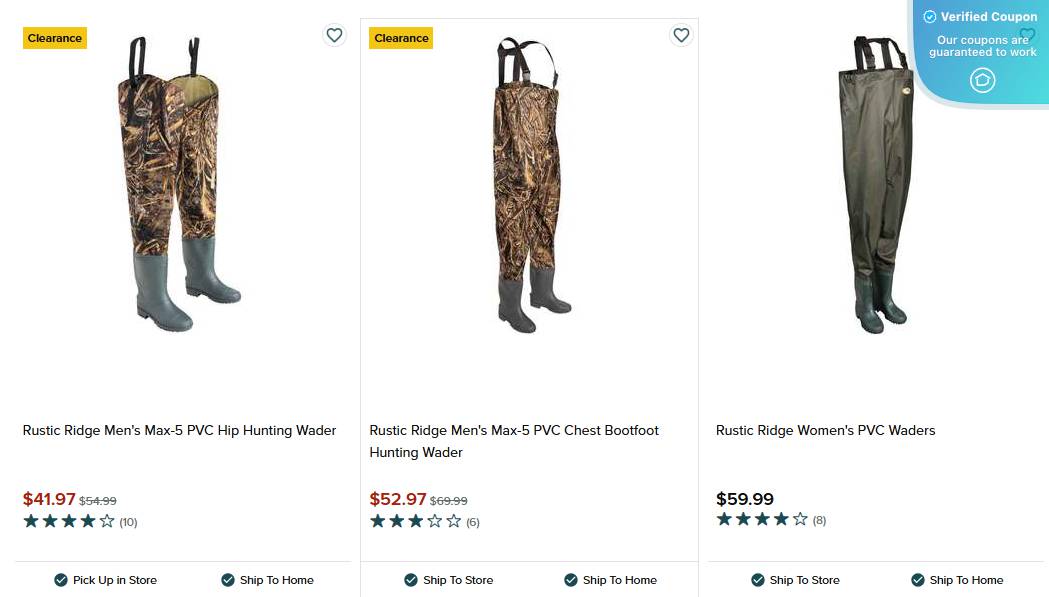The image size is (1049, 597).
Task: Click the (10) reviews count on hip wader
Action: point(128,521)
